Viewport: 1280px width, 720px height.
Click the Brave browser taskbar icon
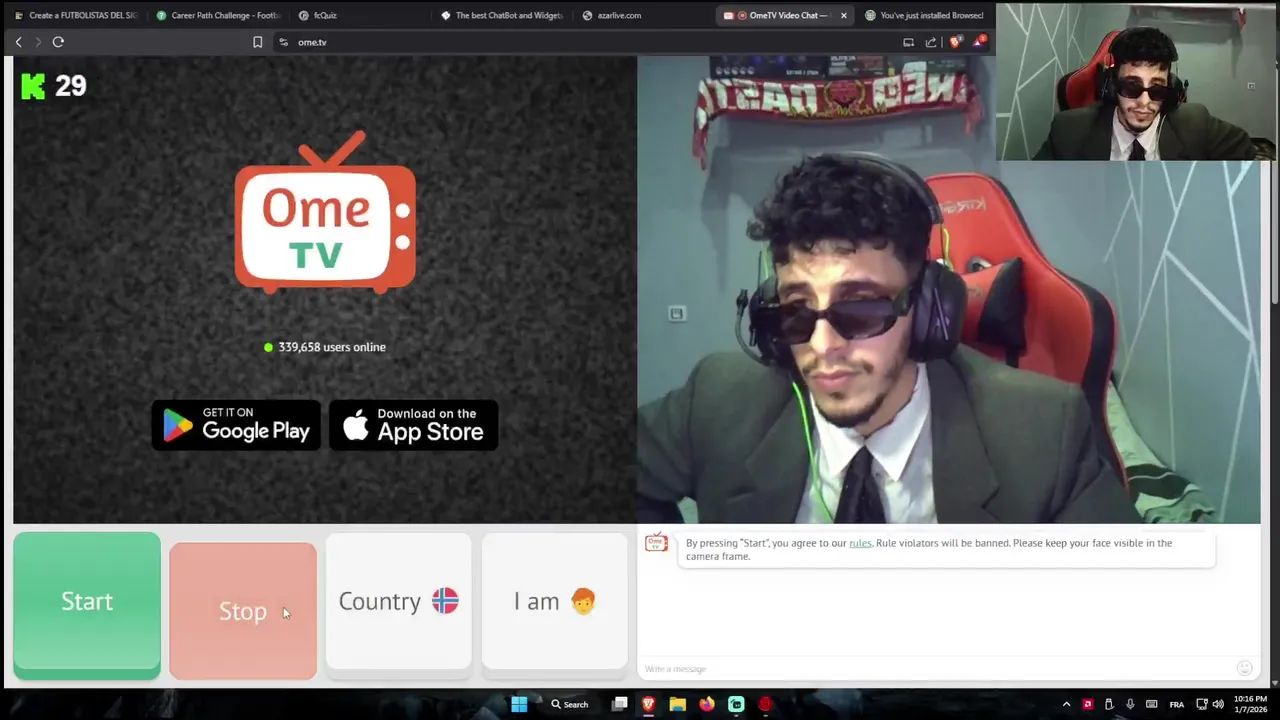coord(648,704)
